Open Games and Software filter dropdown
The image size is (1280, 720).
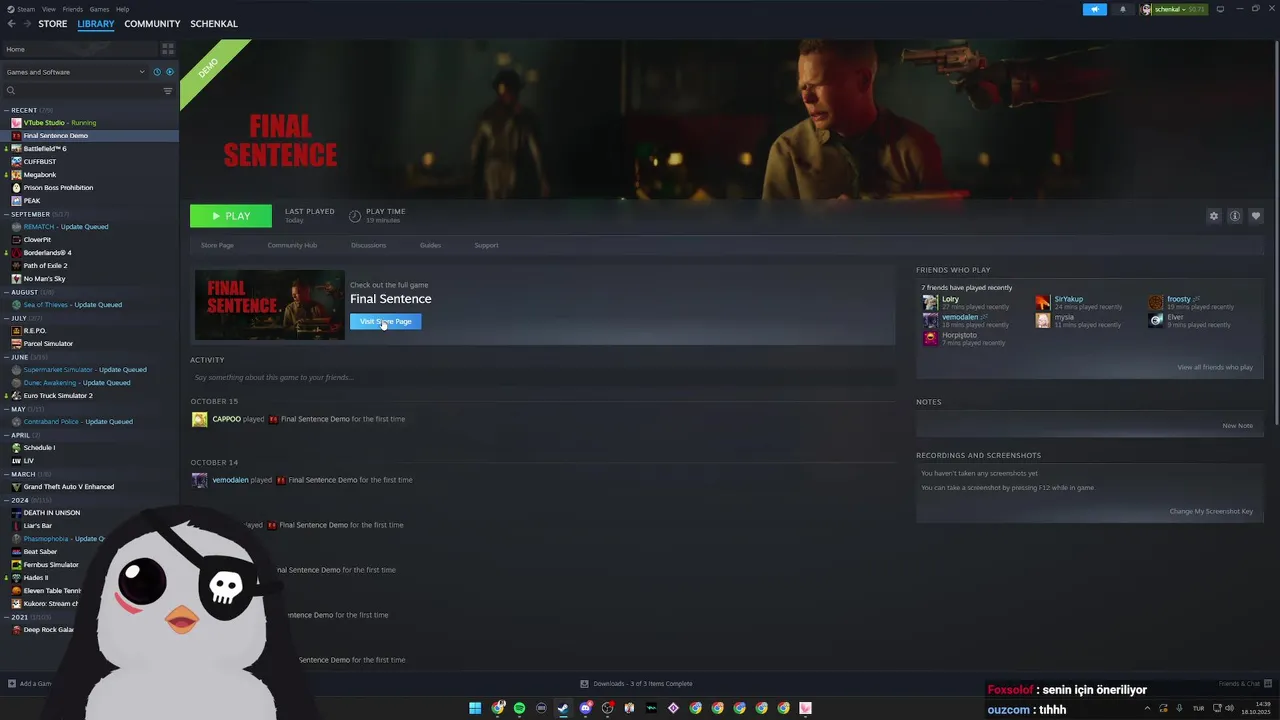click(75, 72)
